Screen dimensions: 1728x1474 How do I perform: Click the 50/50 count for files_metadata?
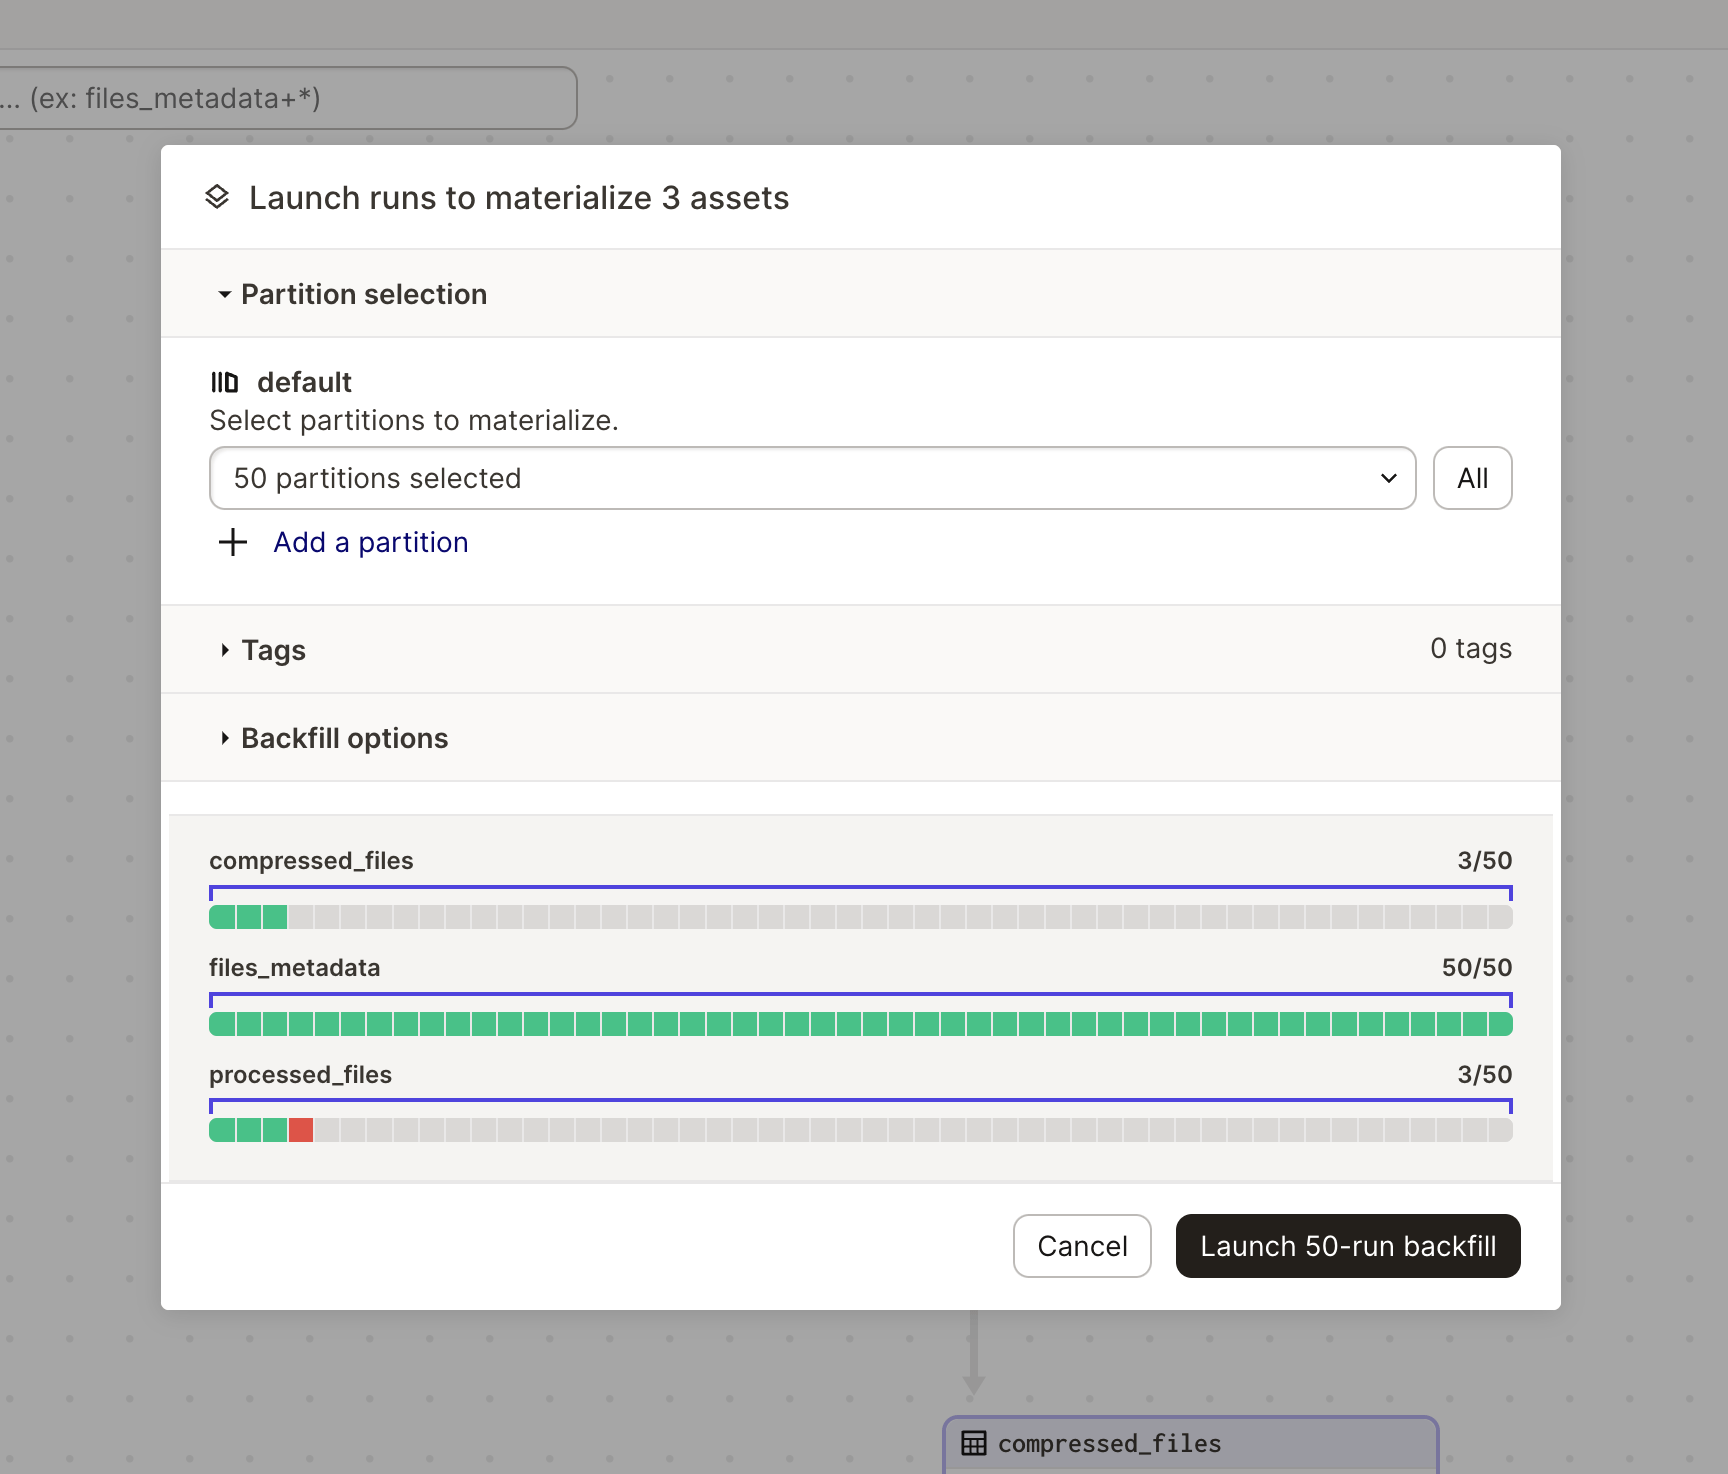[x=1477, y=967]
